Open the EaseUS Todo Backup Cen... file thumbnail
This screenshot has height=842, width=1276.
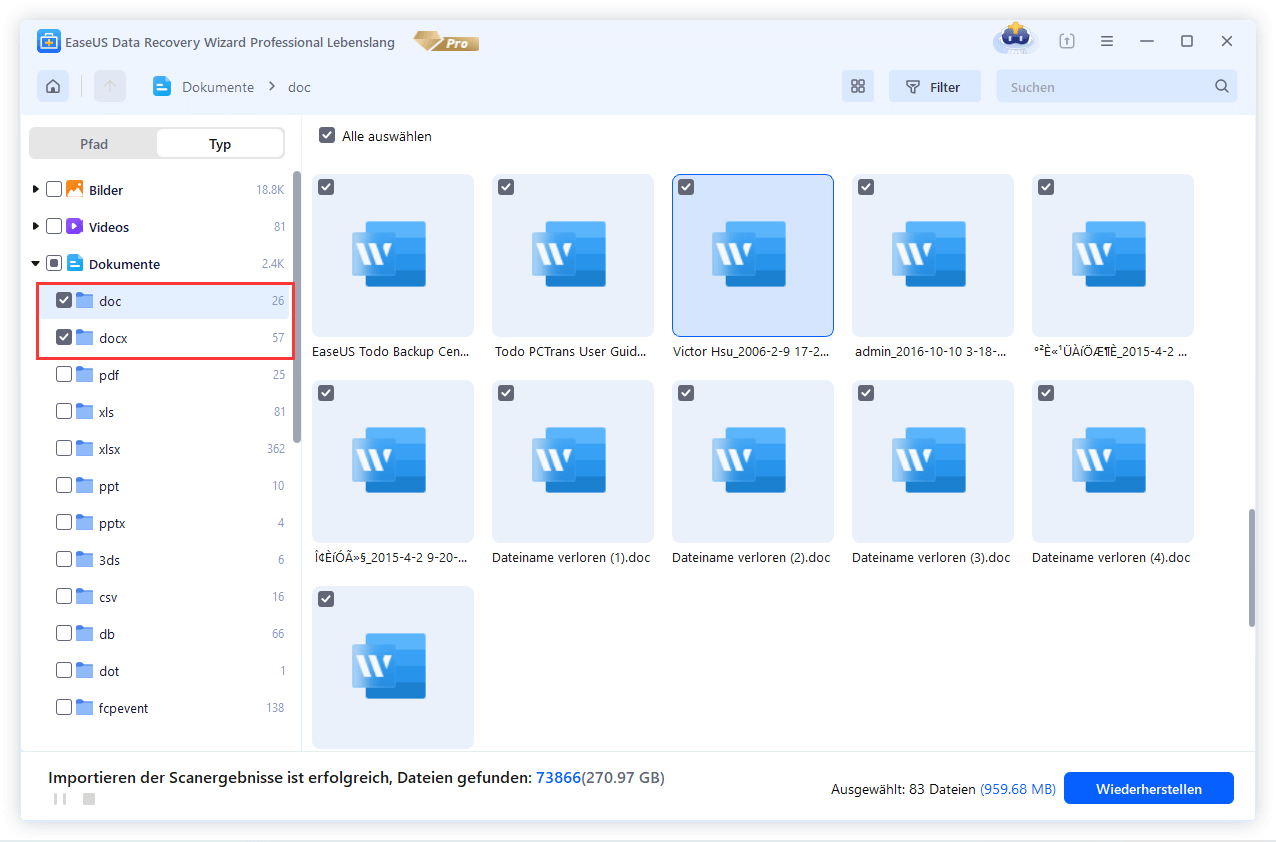[x=393, y=255]
